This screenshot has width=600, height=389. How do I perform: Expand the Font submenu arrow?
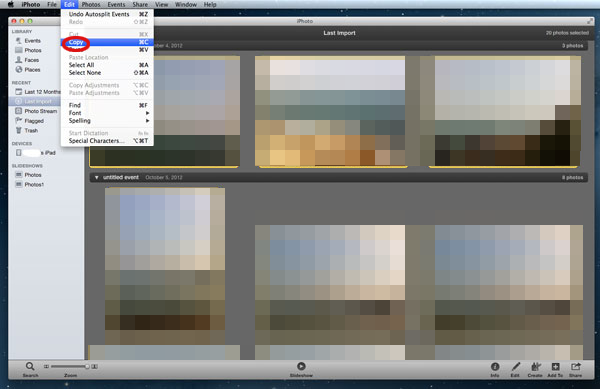click(x=147, y=113)
